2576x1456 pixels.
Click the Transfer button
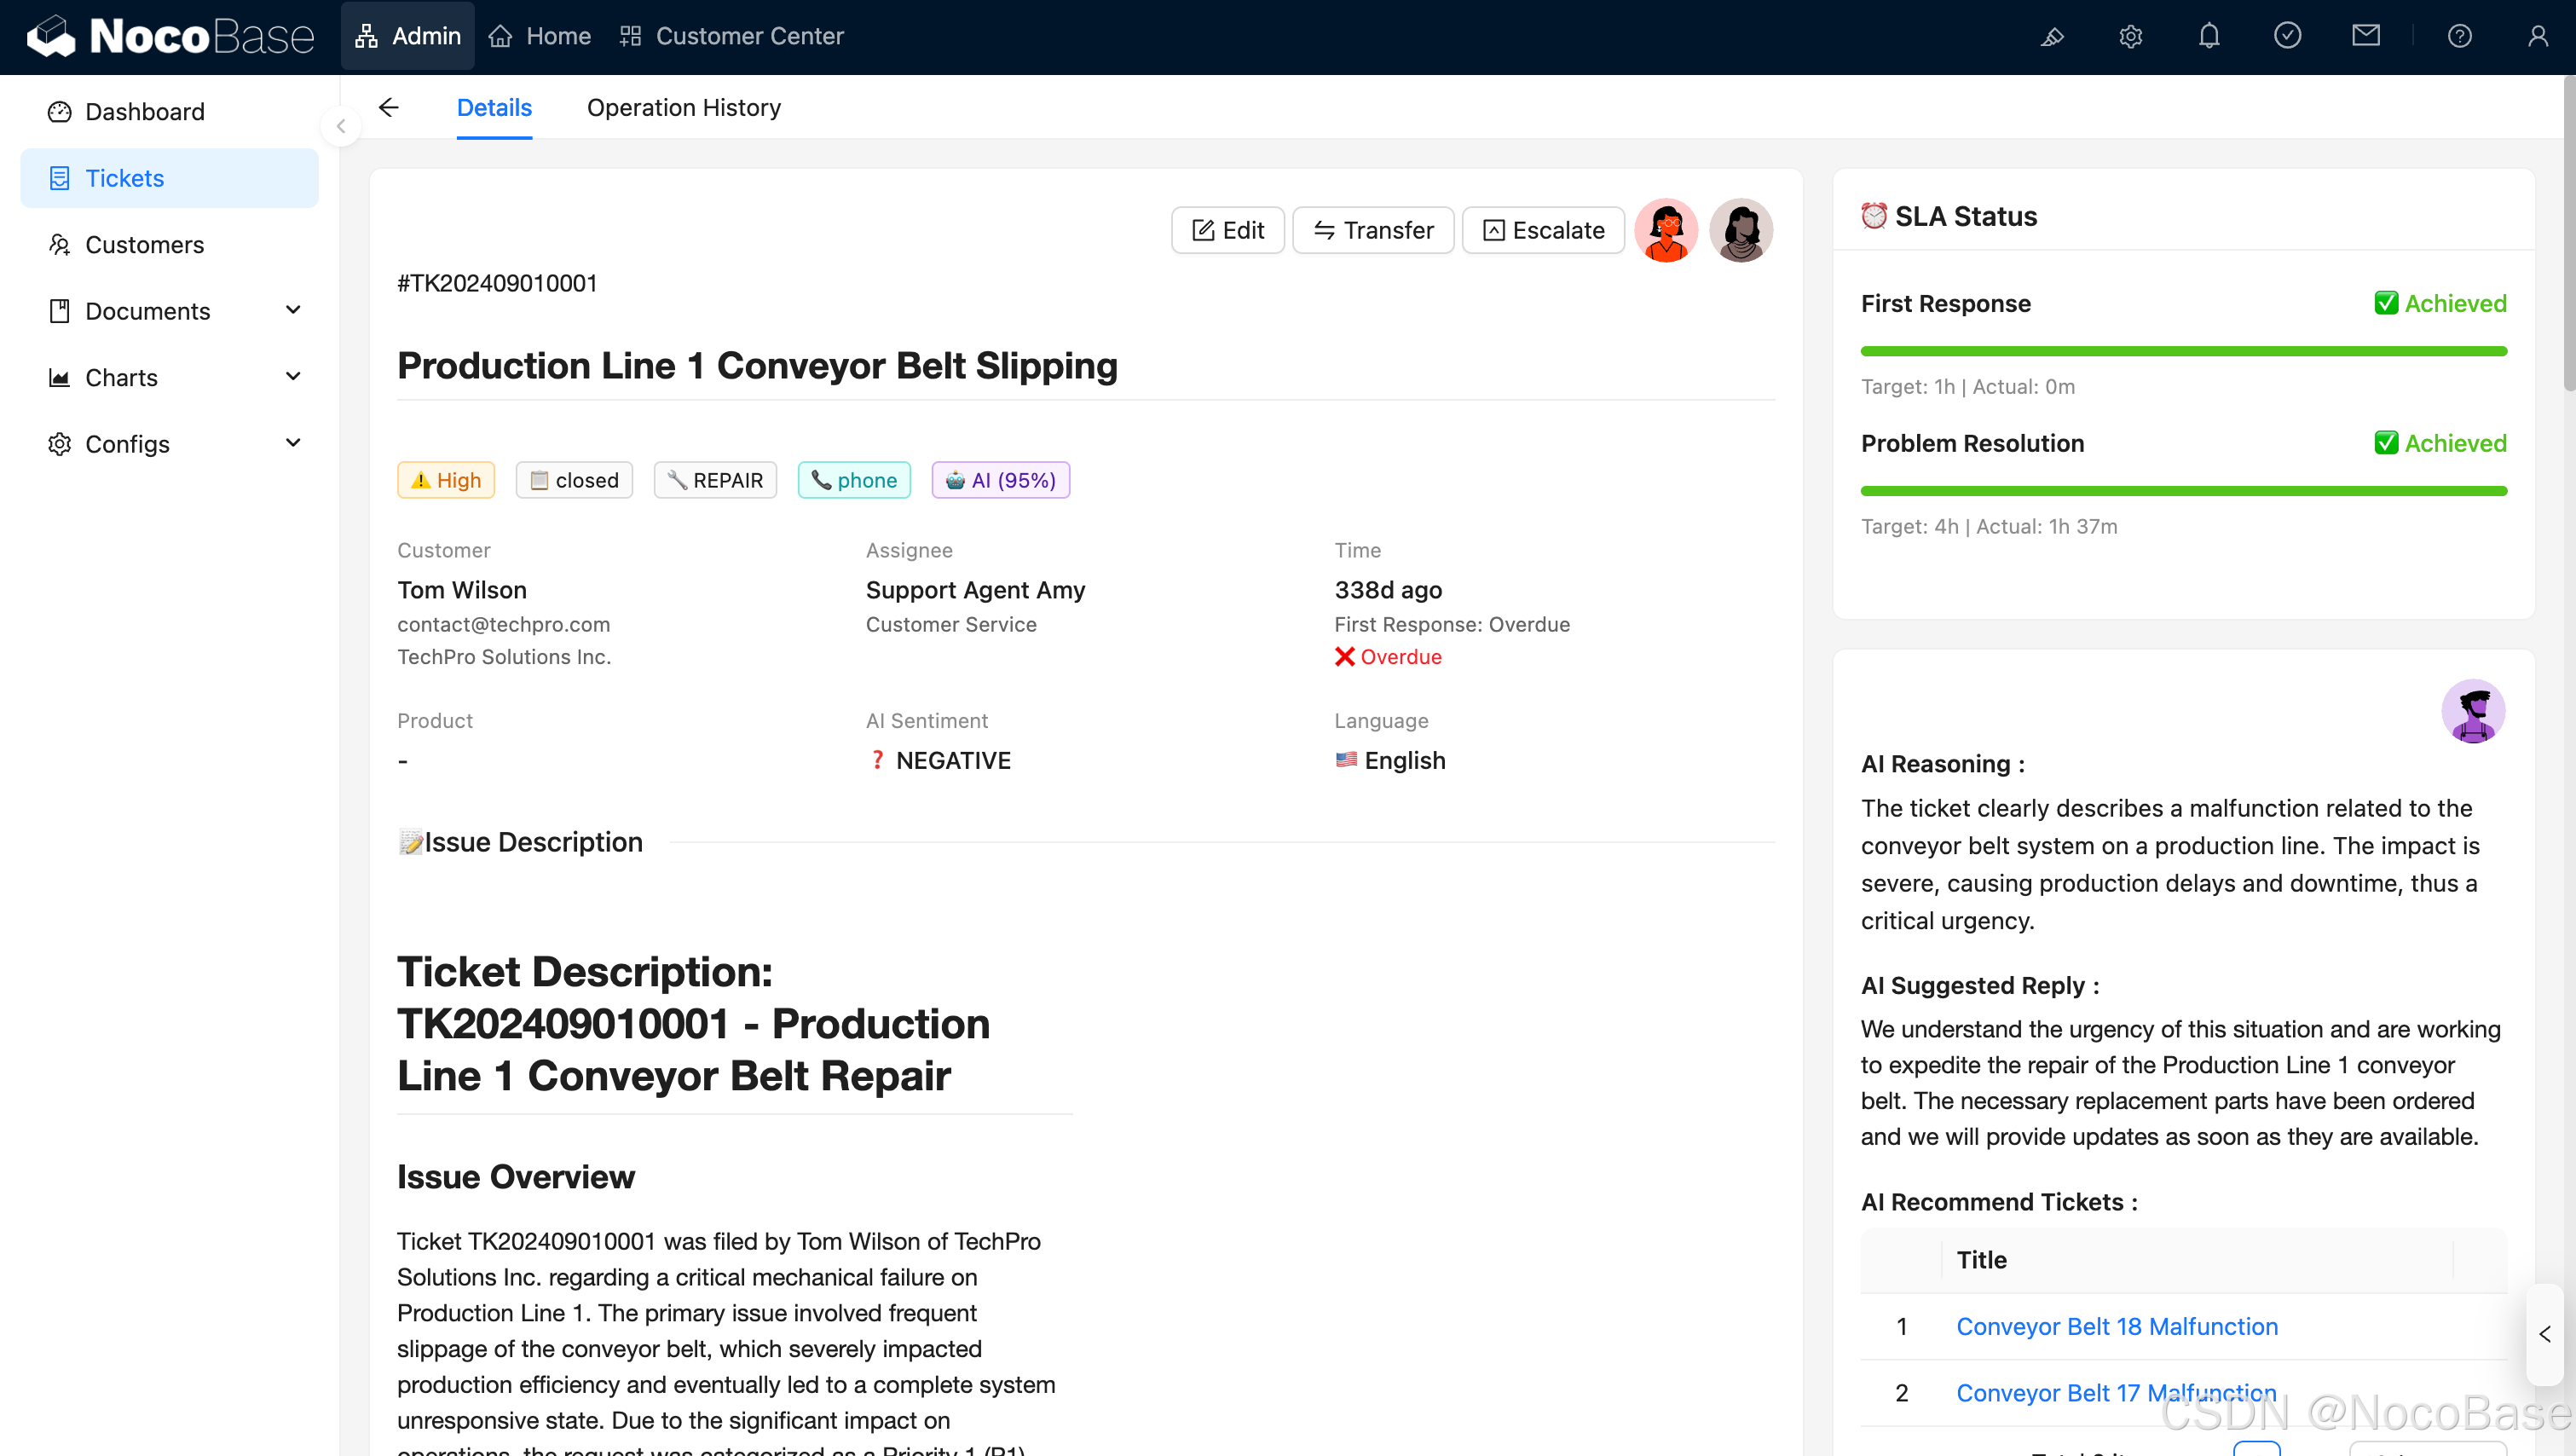click(x=1373, y=230)
